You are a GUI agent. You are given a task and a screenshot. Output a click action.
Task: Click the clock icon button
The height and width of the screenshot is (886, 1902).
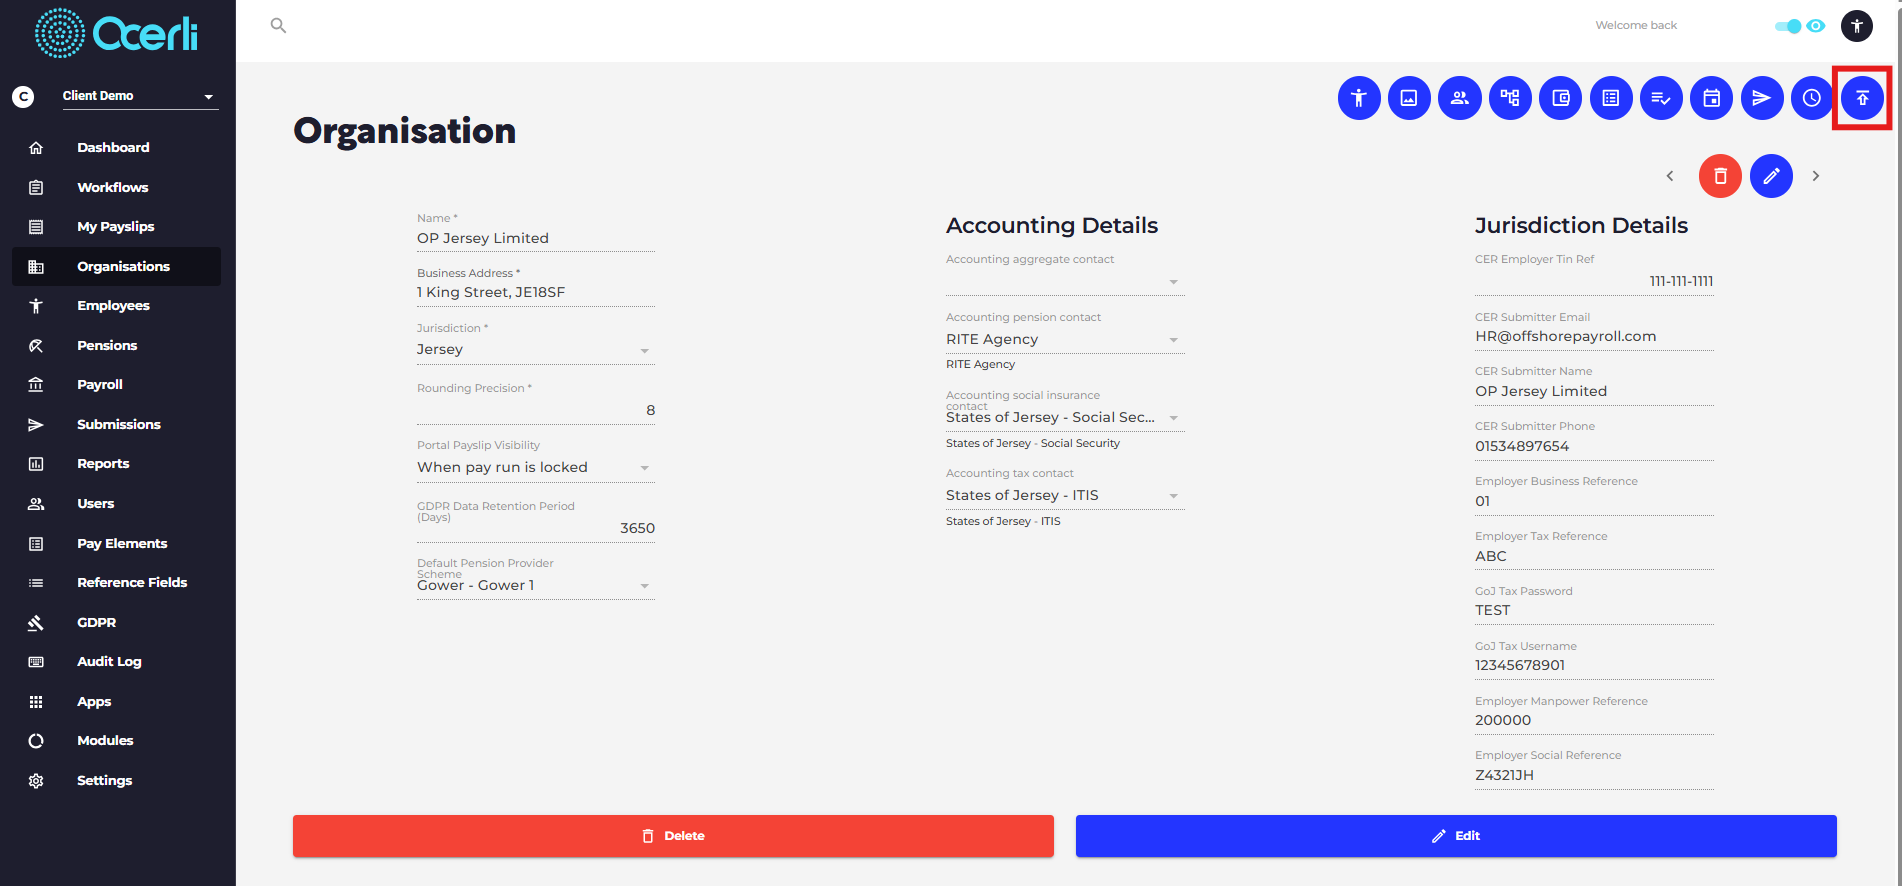[1812, 98]
